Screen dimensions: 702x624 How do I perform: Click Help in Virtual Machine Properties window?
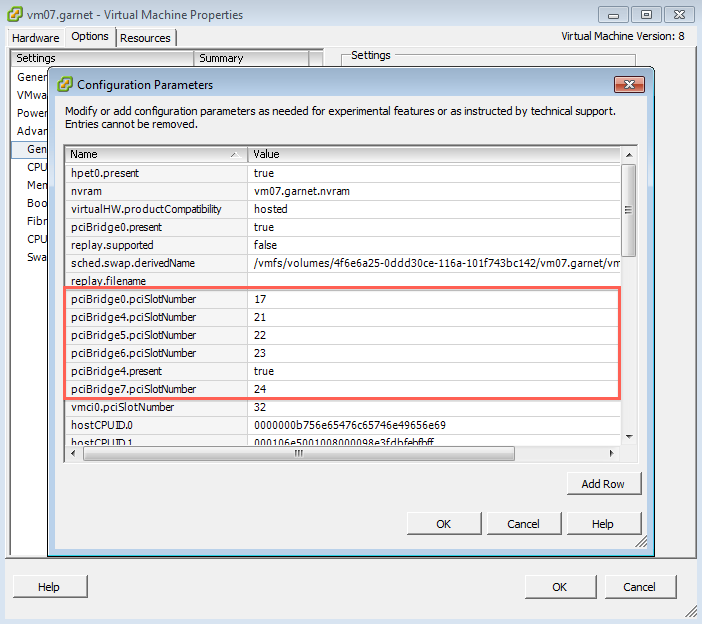click(49, 587)
